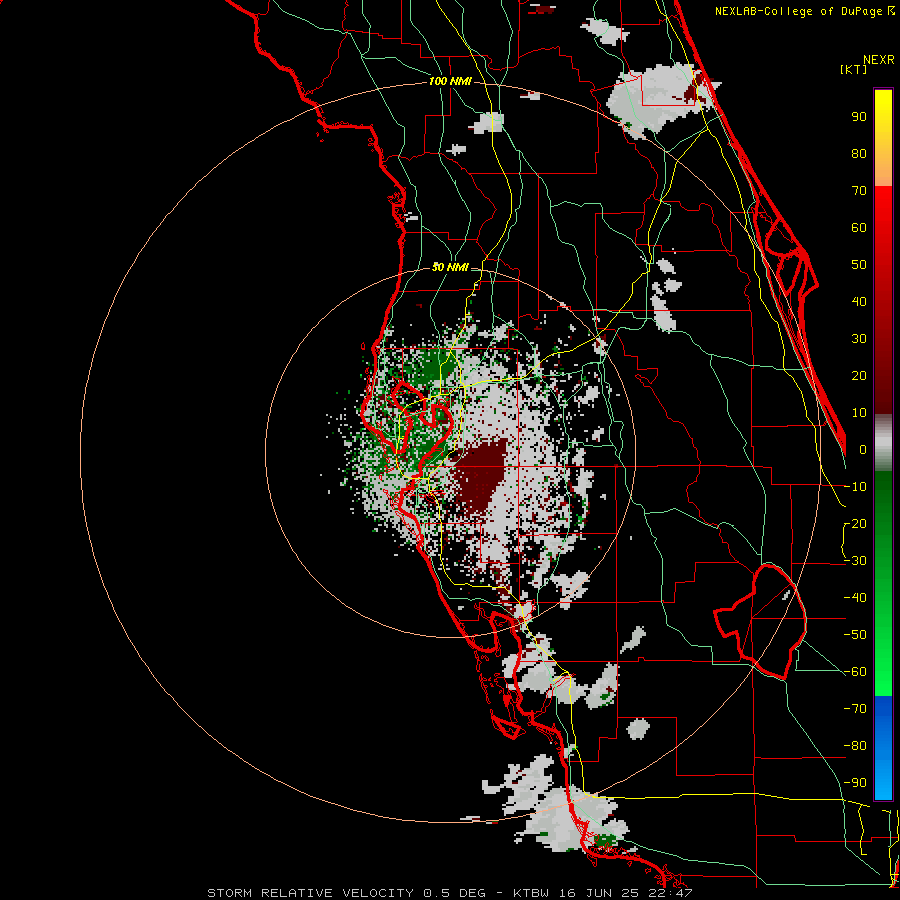Click the 50 value on the velocity scale
900x900 pixels.
click(x=859, y=265)
